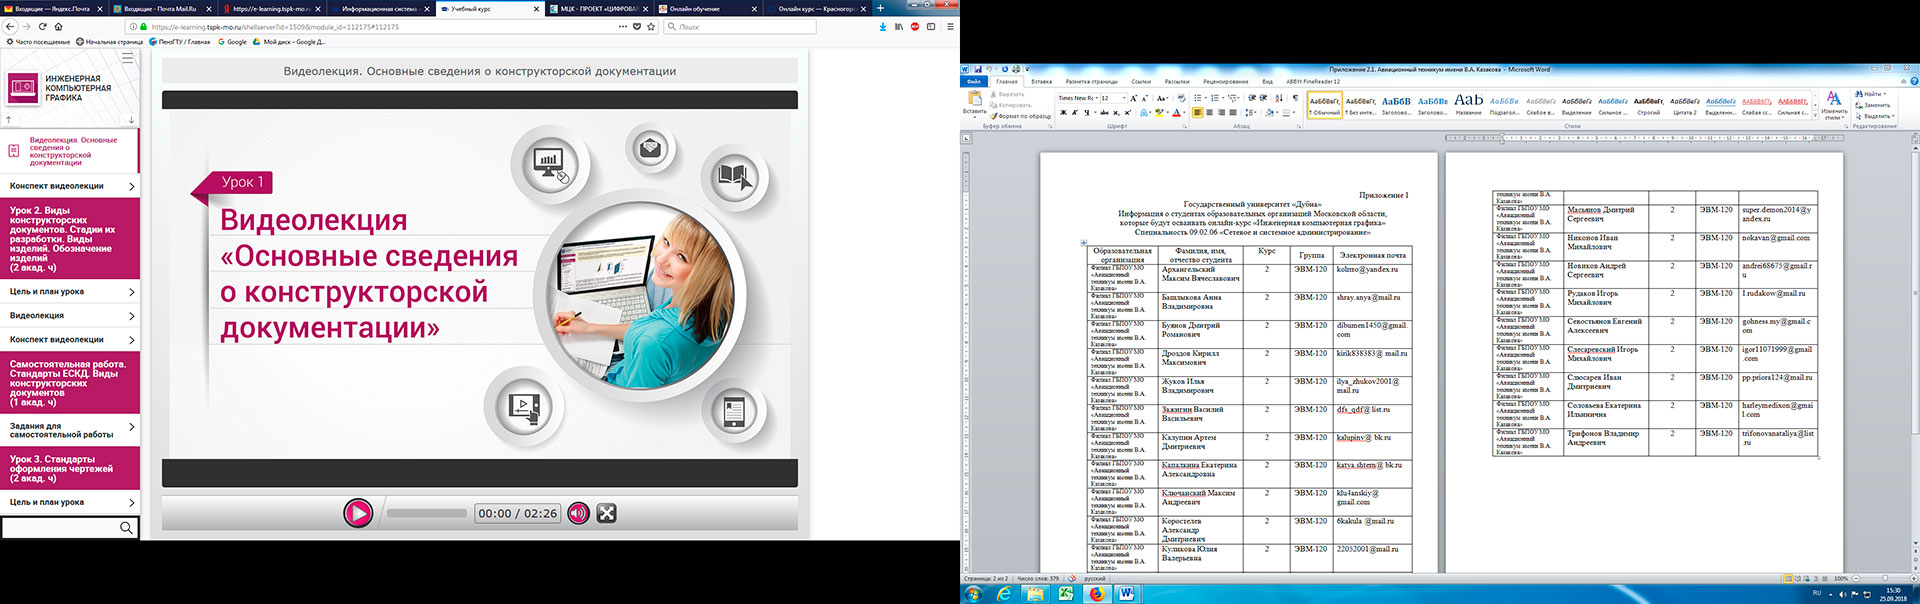Open Мой диск Google bookmark
This screenshot has width=1920, height=604.
tap(289, 42)
